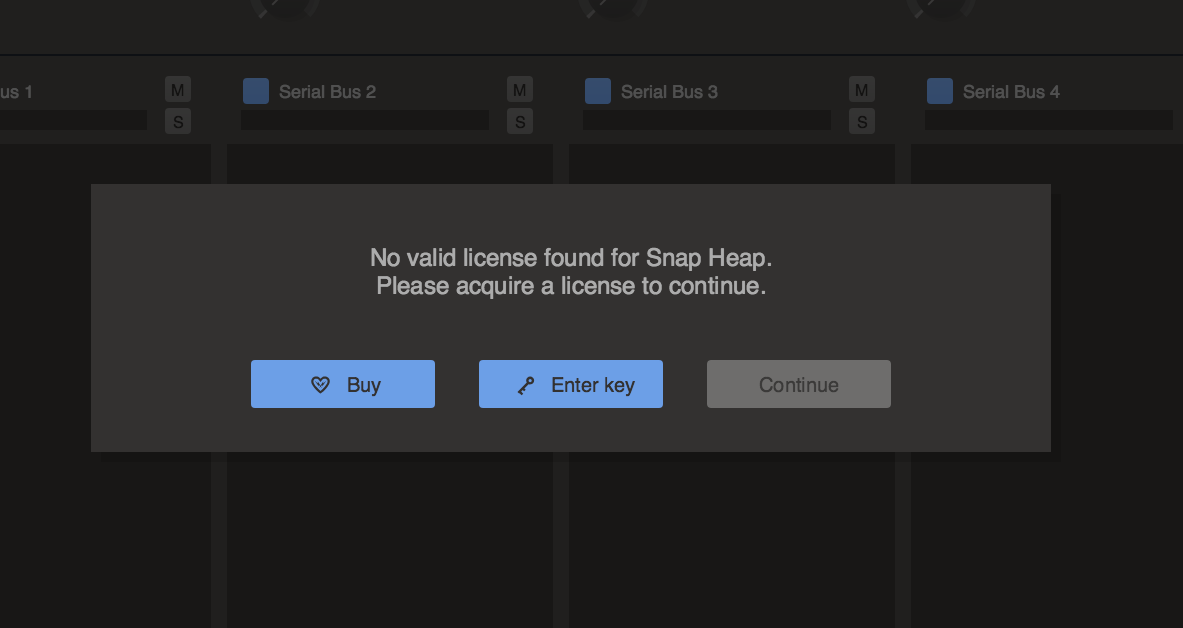Click the level bar under Serial Bus 3

[707, 120]
